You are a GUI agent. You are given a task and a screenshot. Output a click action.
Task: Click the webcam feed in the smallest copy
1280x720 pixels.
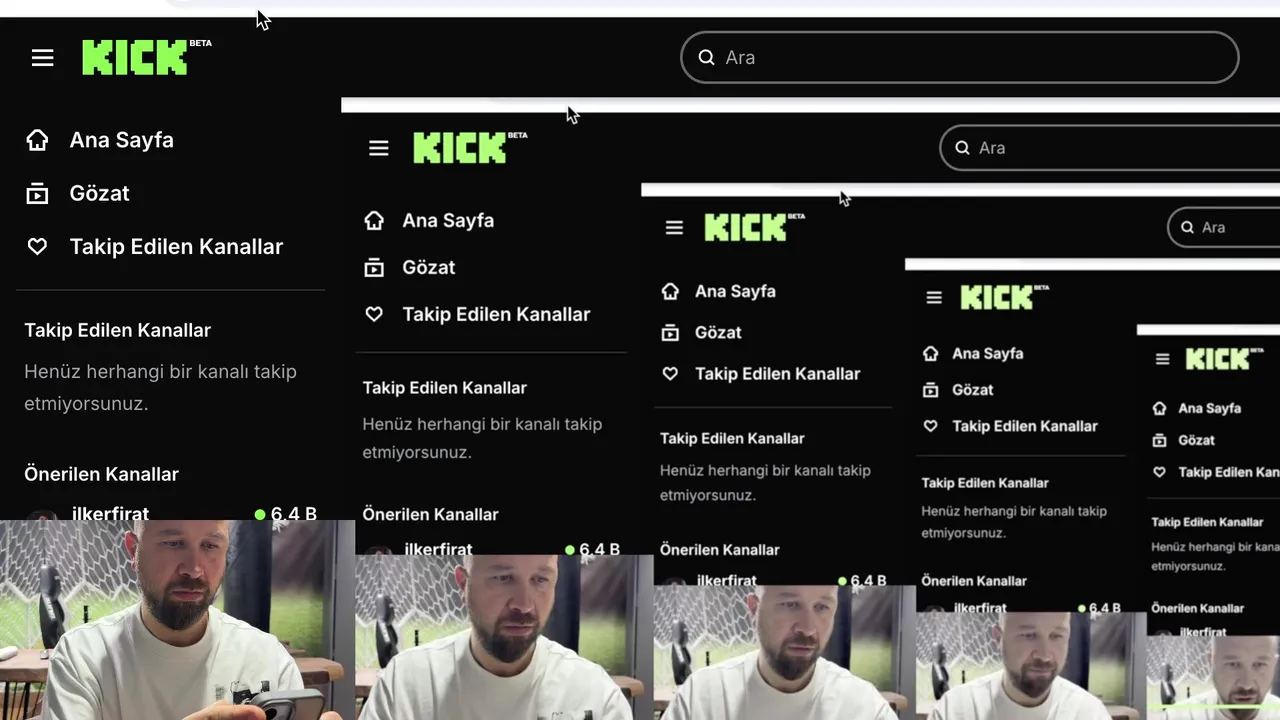click(x=1213, y=678)
